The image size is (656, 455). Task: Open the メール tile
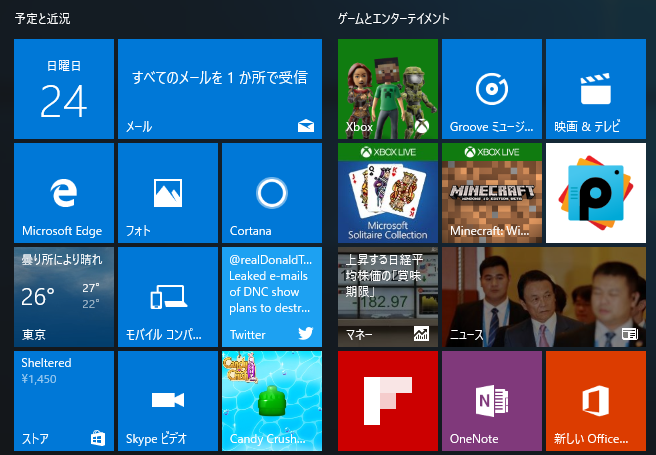pos(220,89)
